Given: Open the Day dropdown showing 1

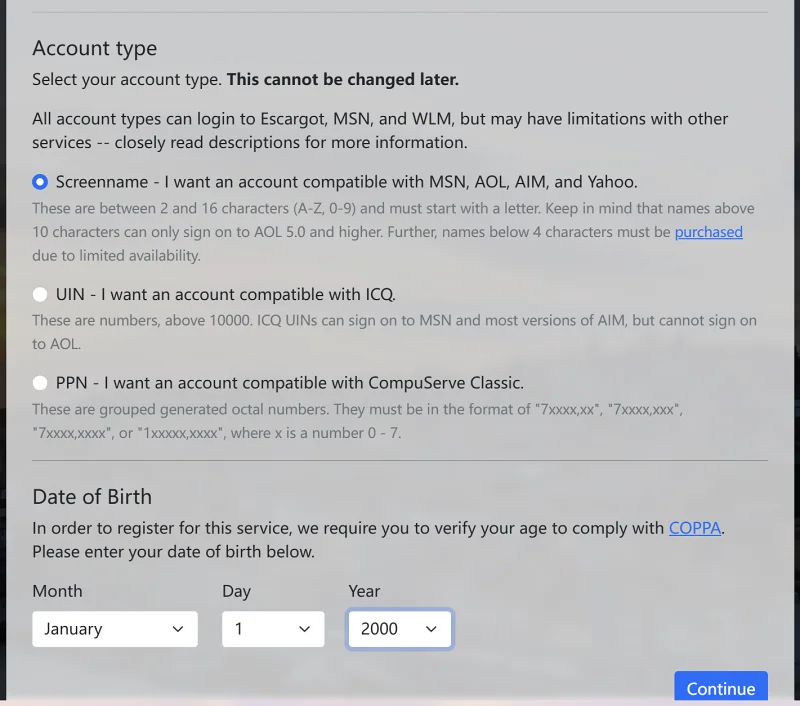Looking at the screenshot, I should click(273, 629).
